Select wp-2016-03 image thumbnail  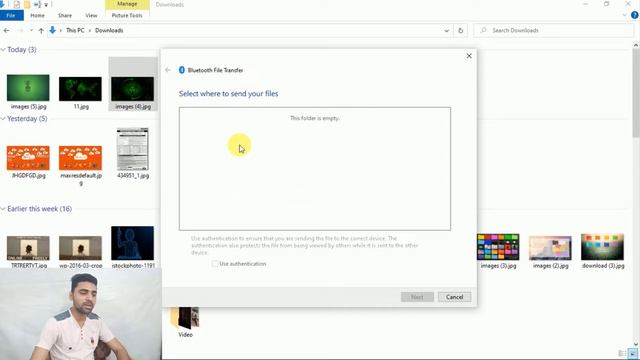(80, 248)
